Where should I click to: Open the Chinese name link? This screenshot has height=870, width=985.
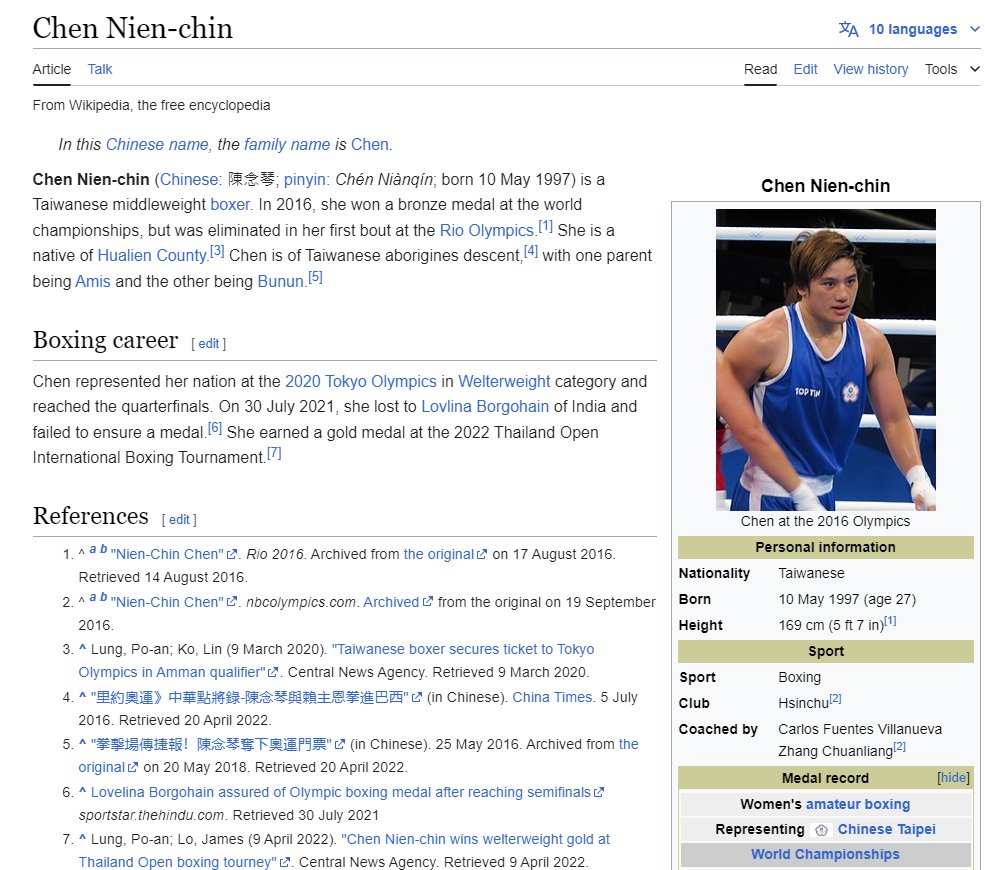(x=157, y=144)
